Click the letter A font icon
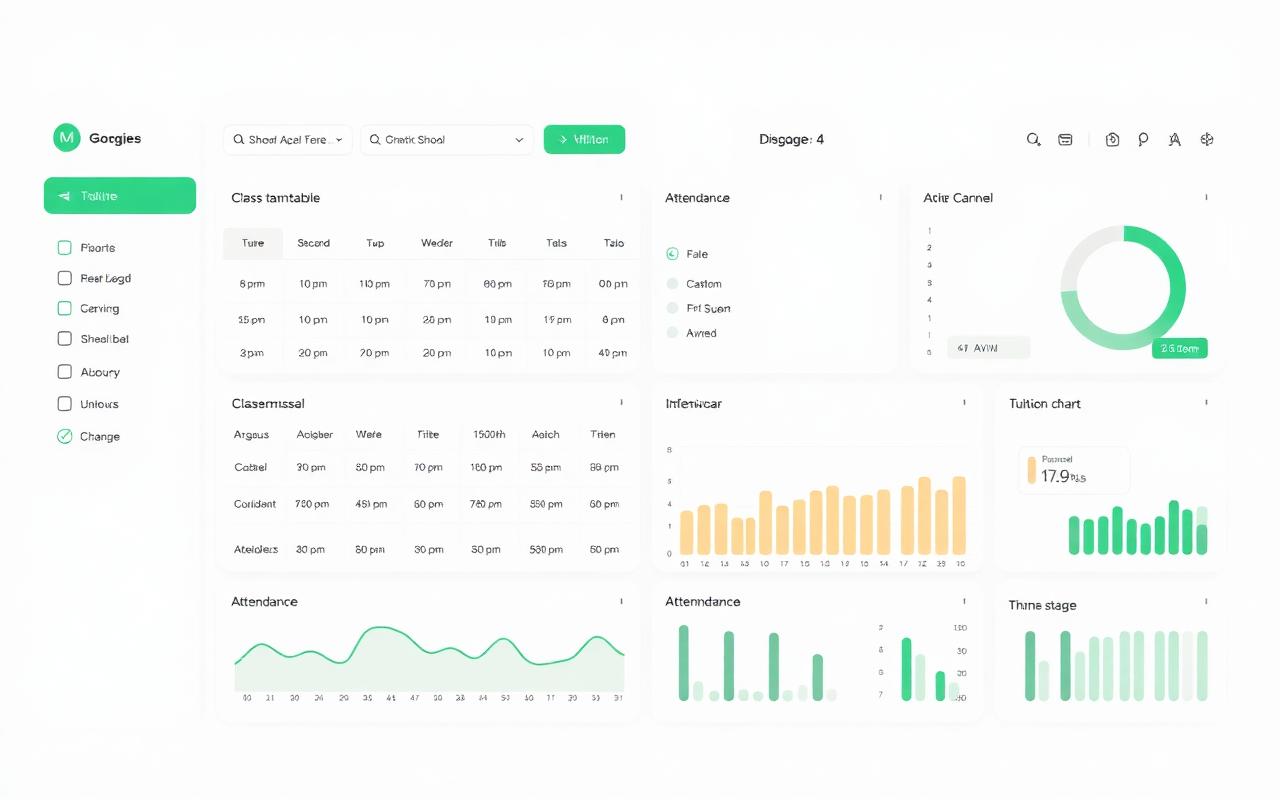This screenshot has height=800, width=1280. 1175,140
